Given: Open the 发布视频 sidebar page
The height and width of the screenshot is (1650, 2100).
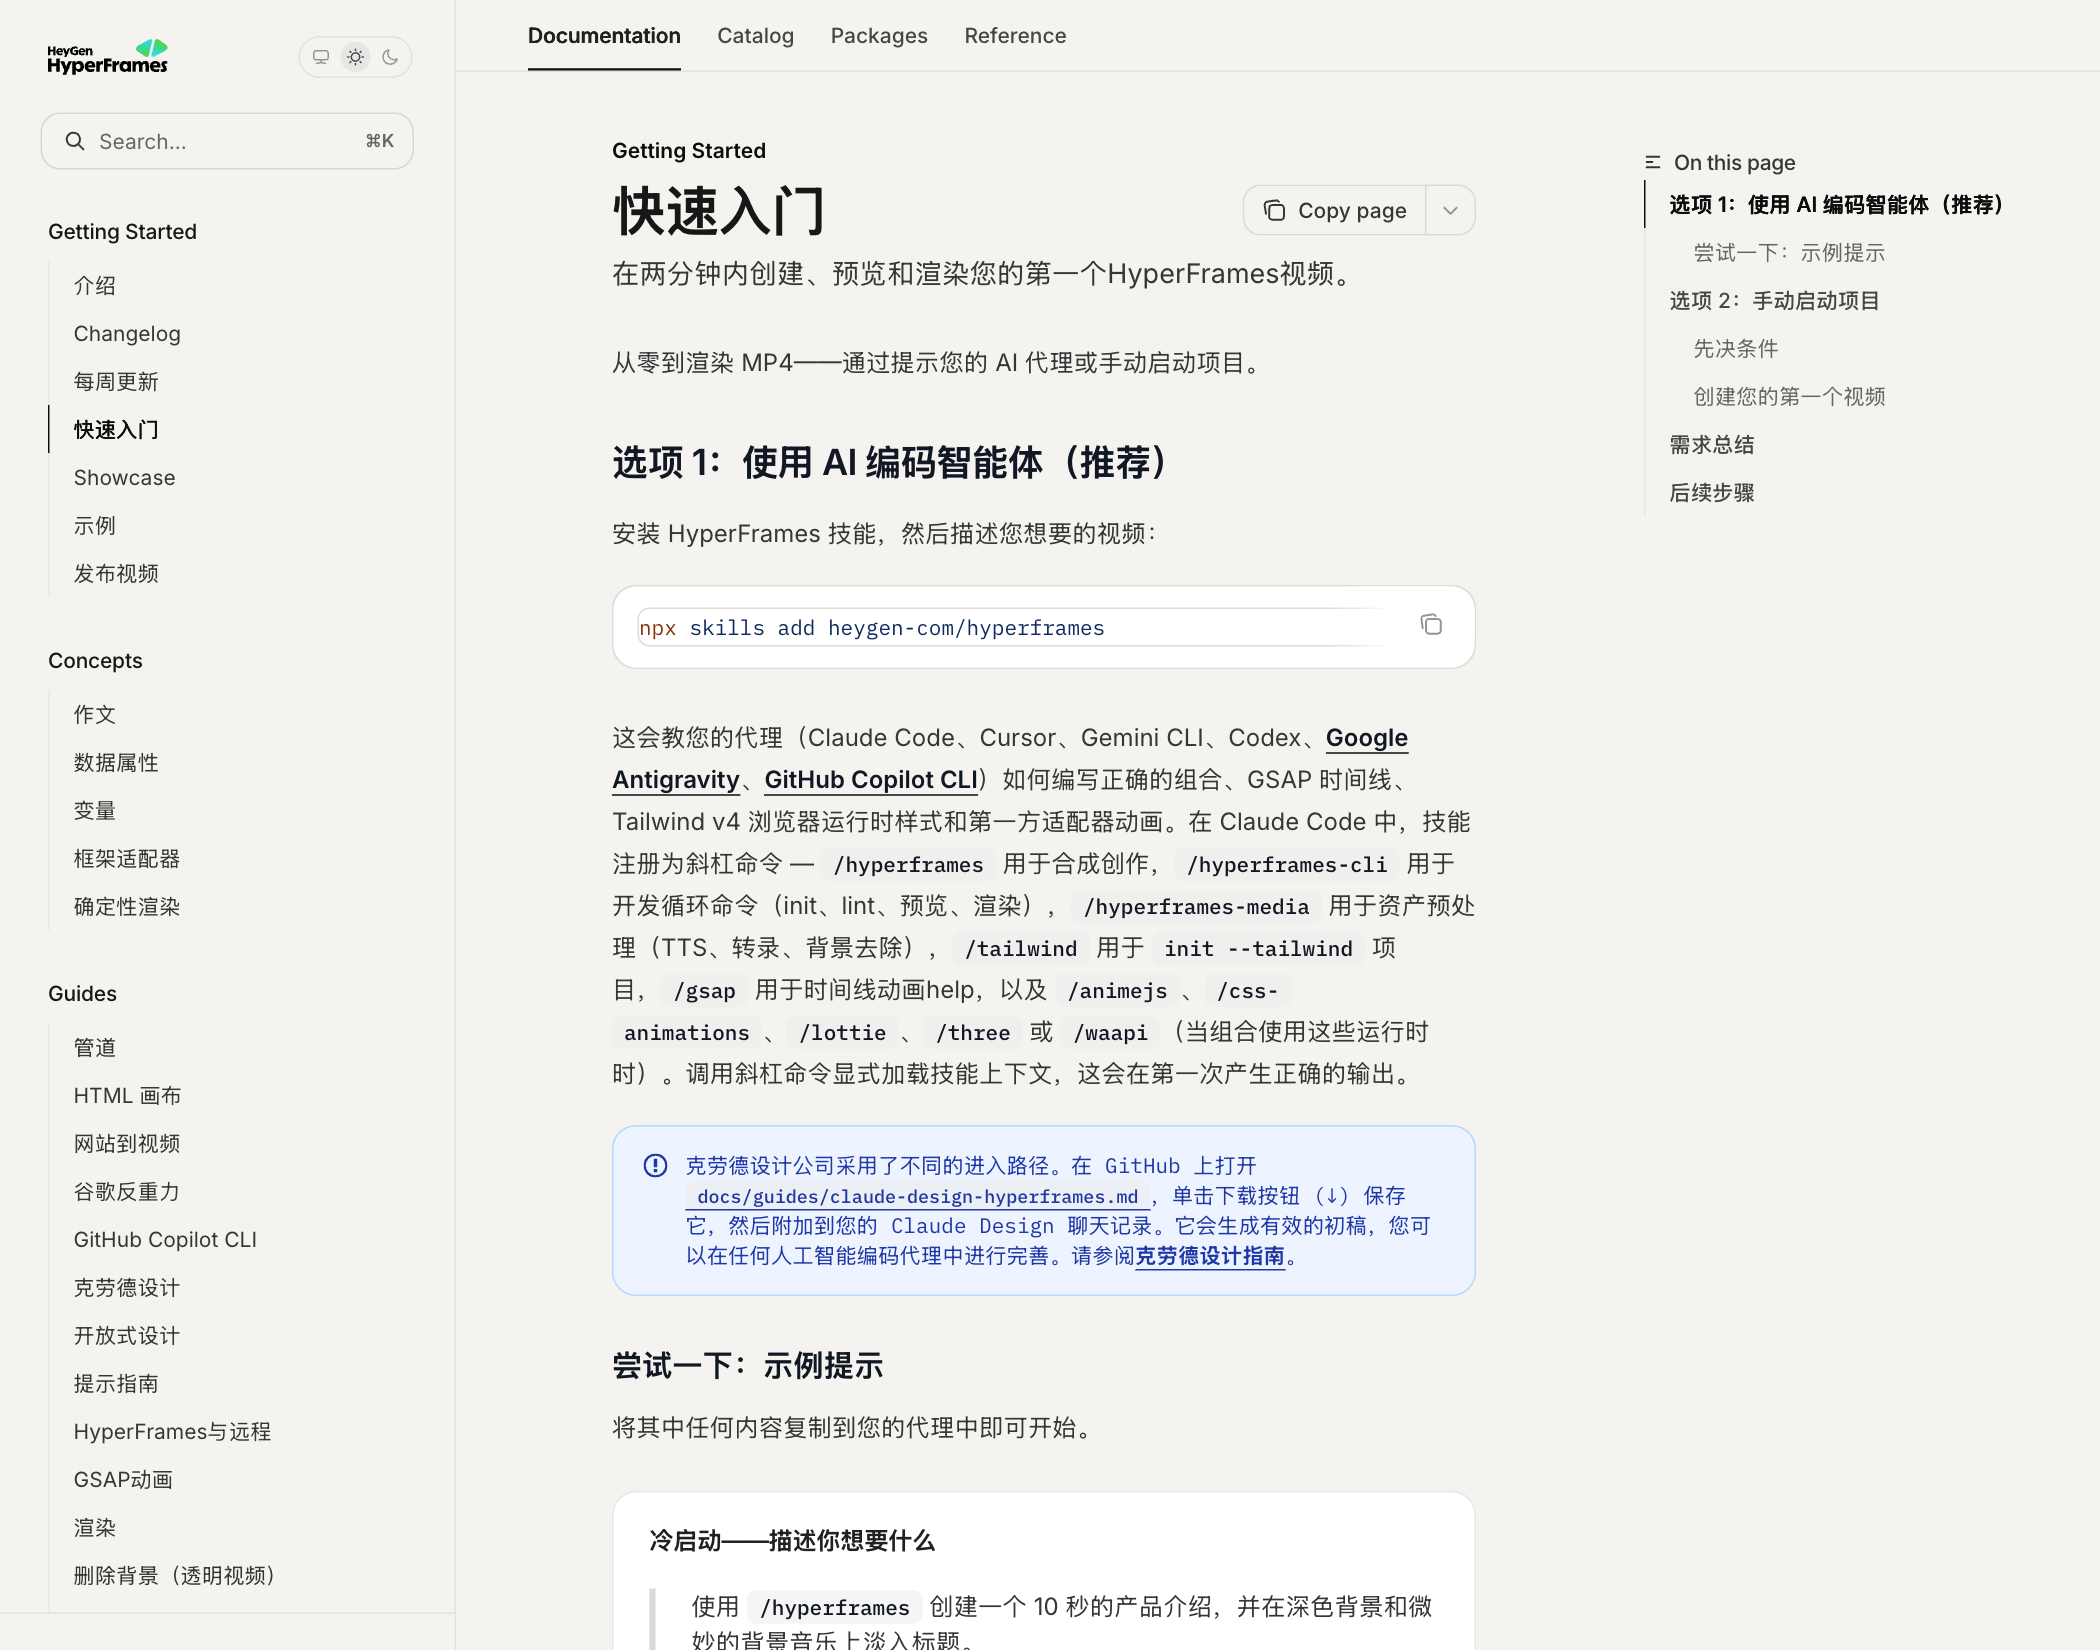Looking at the screenshot, I should [116, 574].
